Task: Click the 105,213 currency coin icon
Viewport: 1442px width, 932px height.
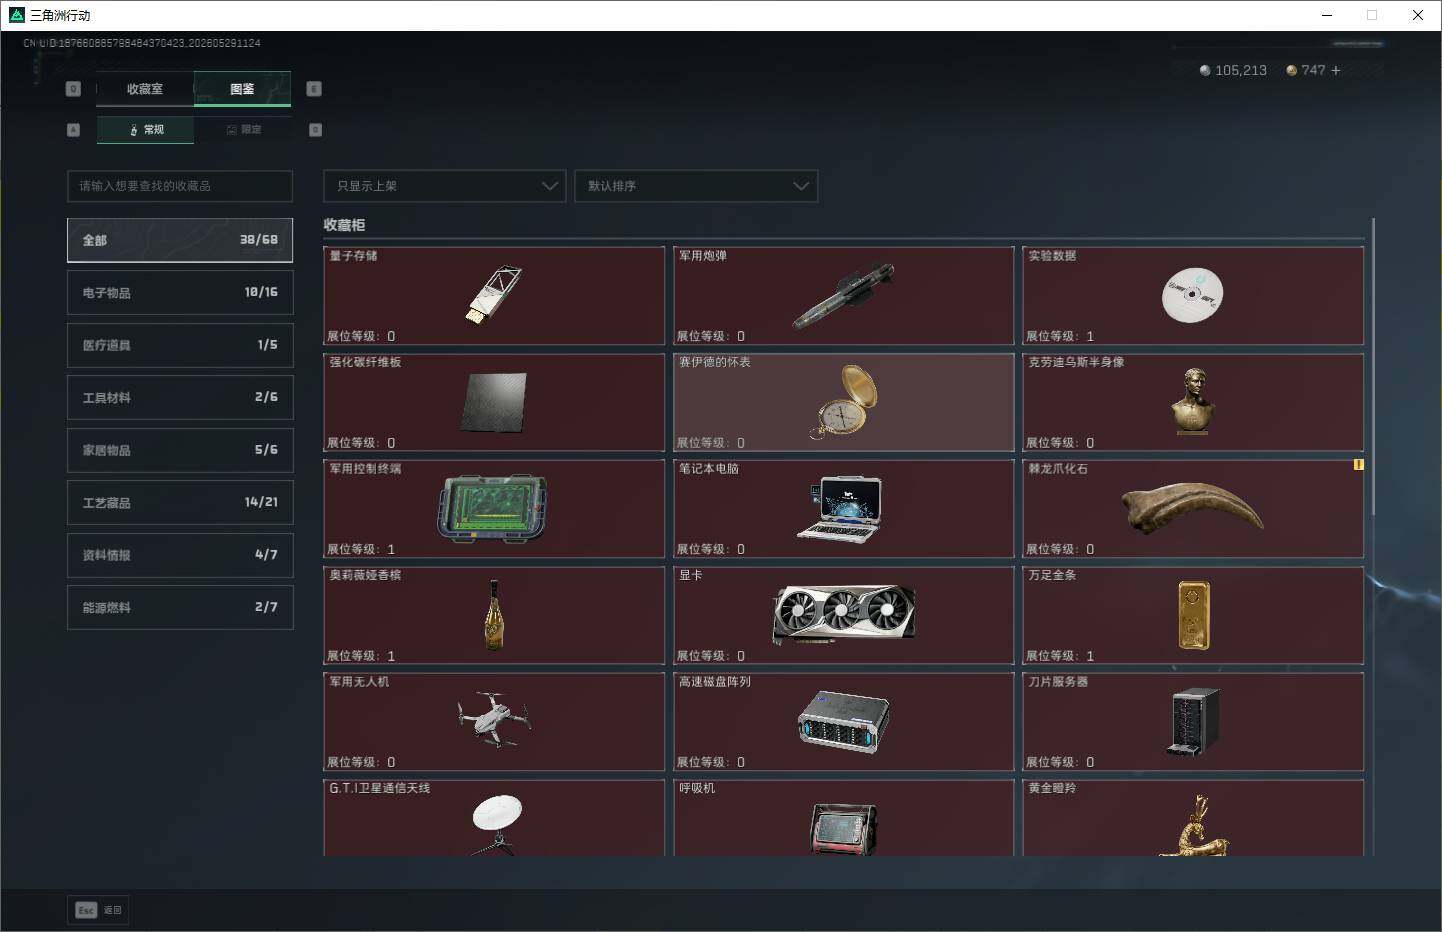Action: pos(1205,70)
